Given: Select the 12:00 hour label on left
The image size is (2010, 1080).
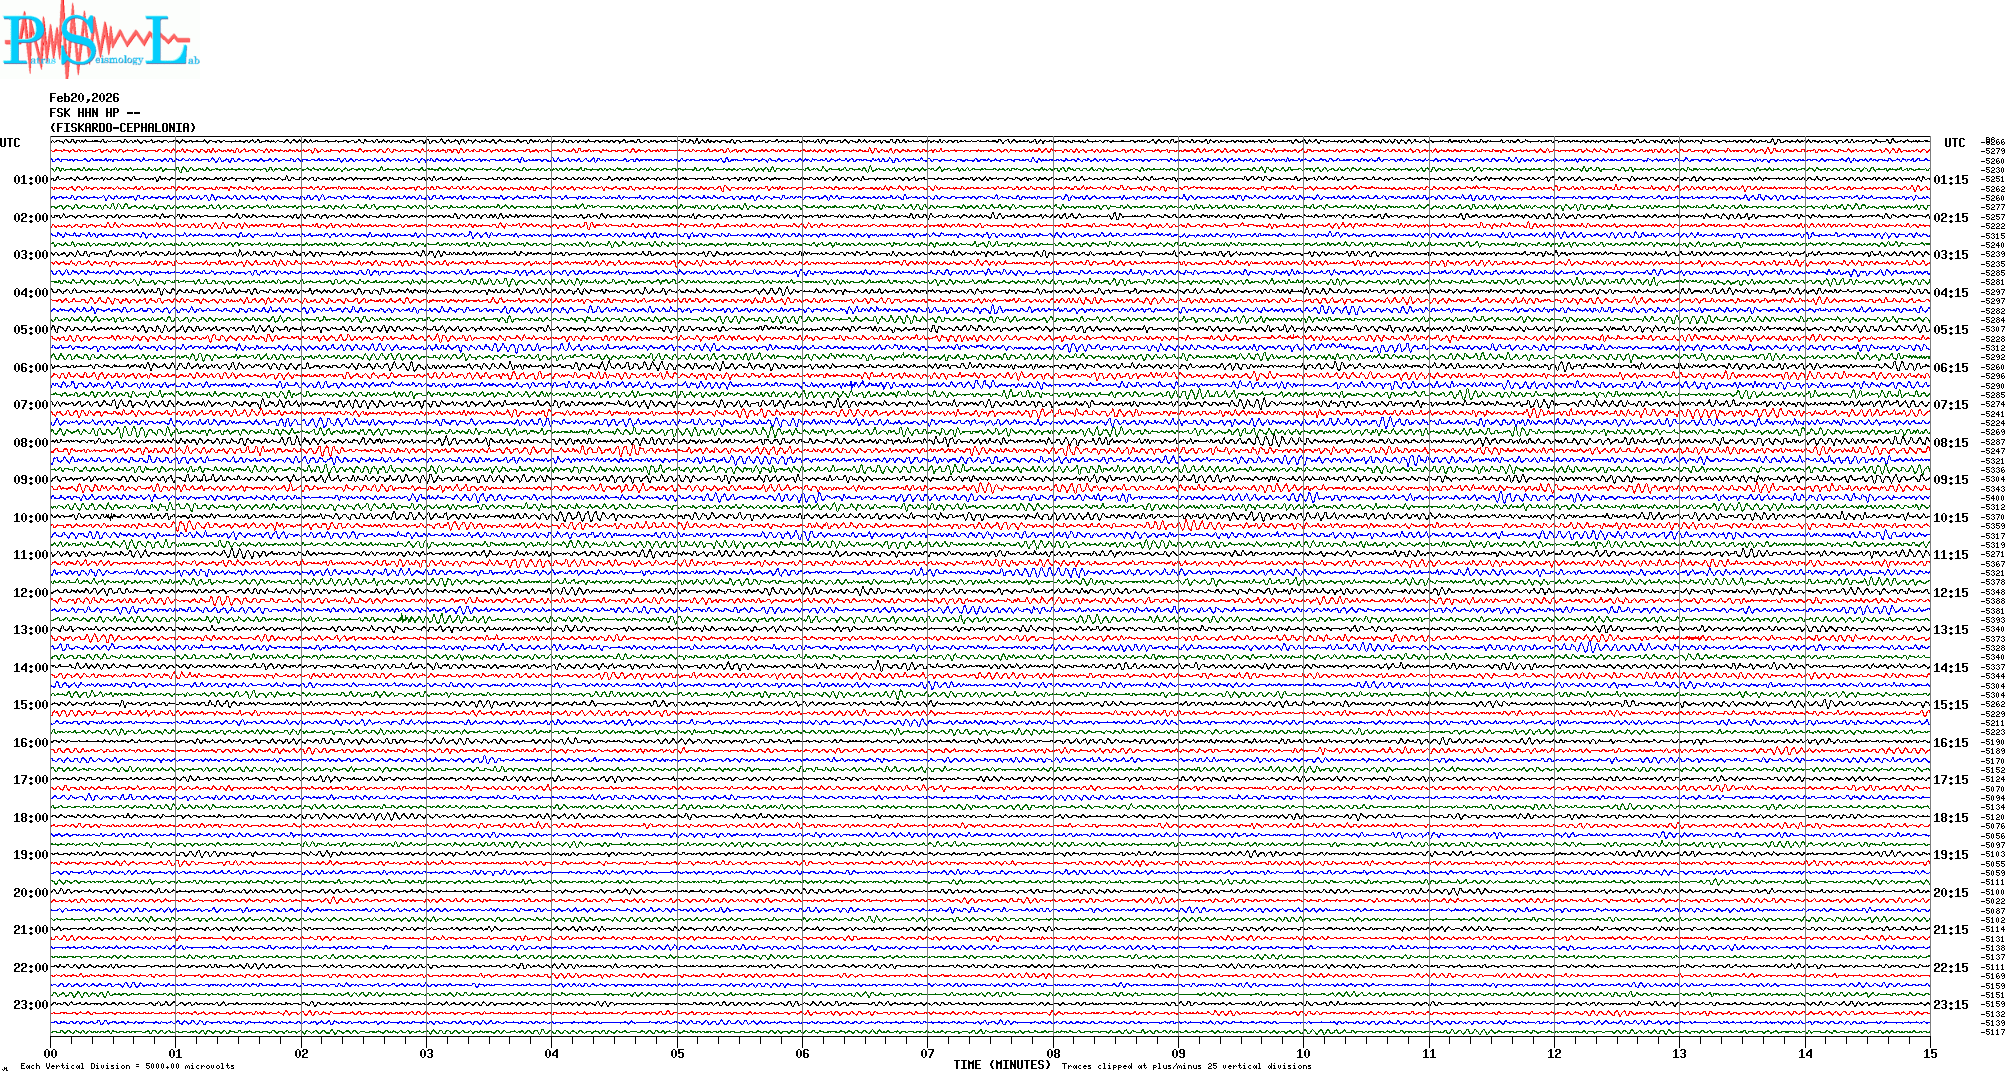Looking at the screenshot, I should [x=30, y=593].
